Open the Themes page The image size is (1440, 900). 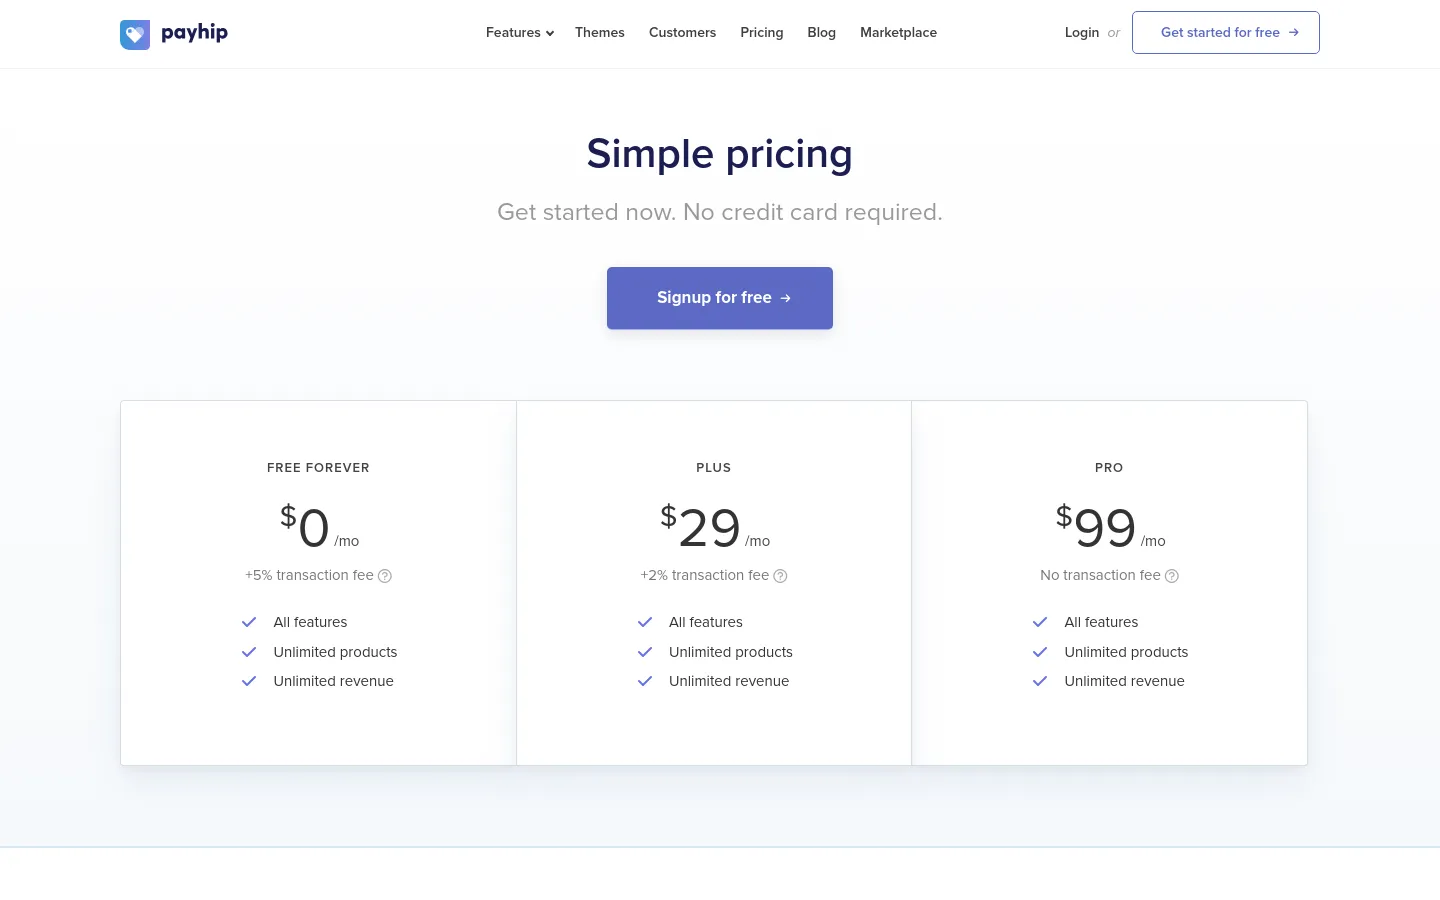[x=600, y=33]
